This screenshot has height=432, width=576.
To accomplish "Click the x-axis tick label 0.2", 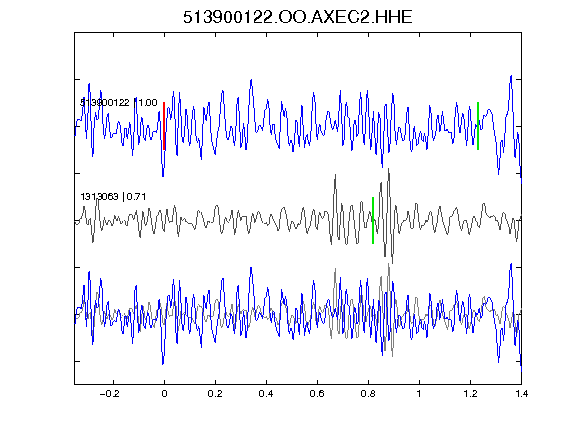I will pyautogui.click(x=215, y=394).
